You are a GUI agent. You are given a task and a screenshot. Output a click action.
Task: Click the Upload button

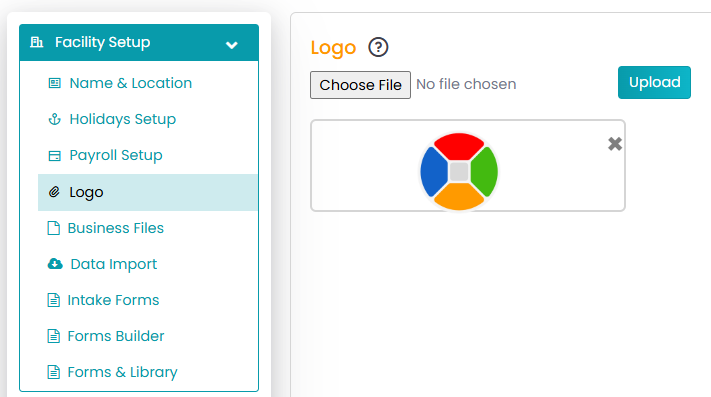click(x=654, y=82)
